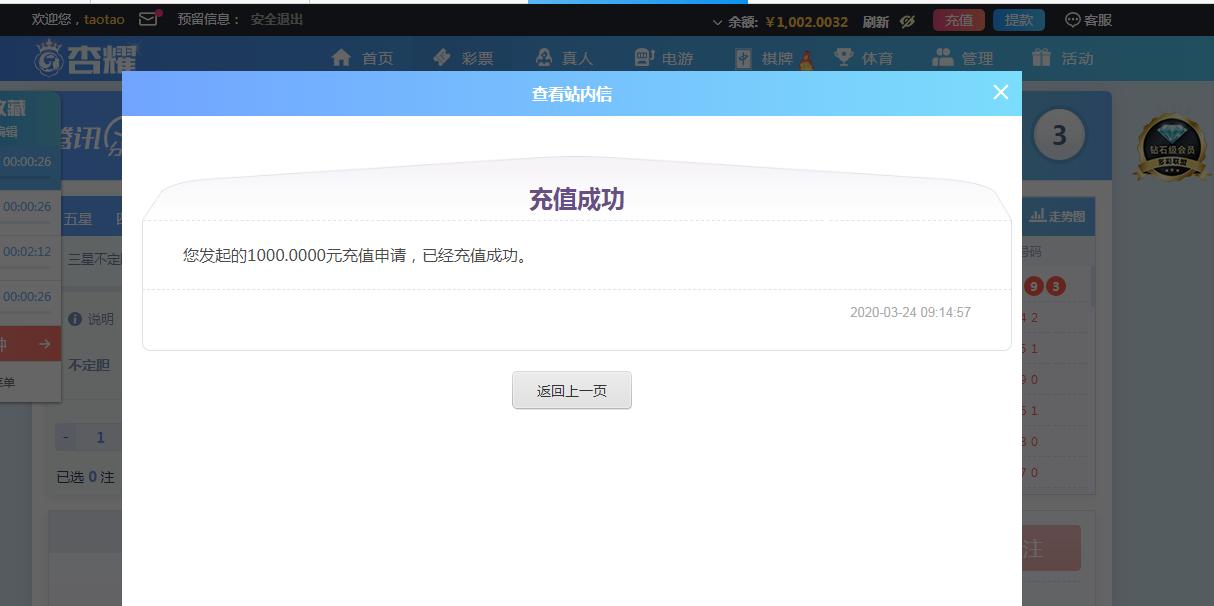Open 电游 slot games icon
The height and width of the screenshot is (606, 1214).
(x=644, y=58)
